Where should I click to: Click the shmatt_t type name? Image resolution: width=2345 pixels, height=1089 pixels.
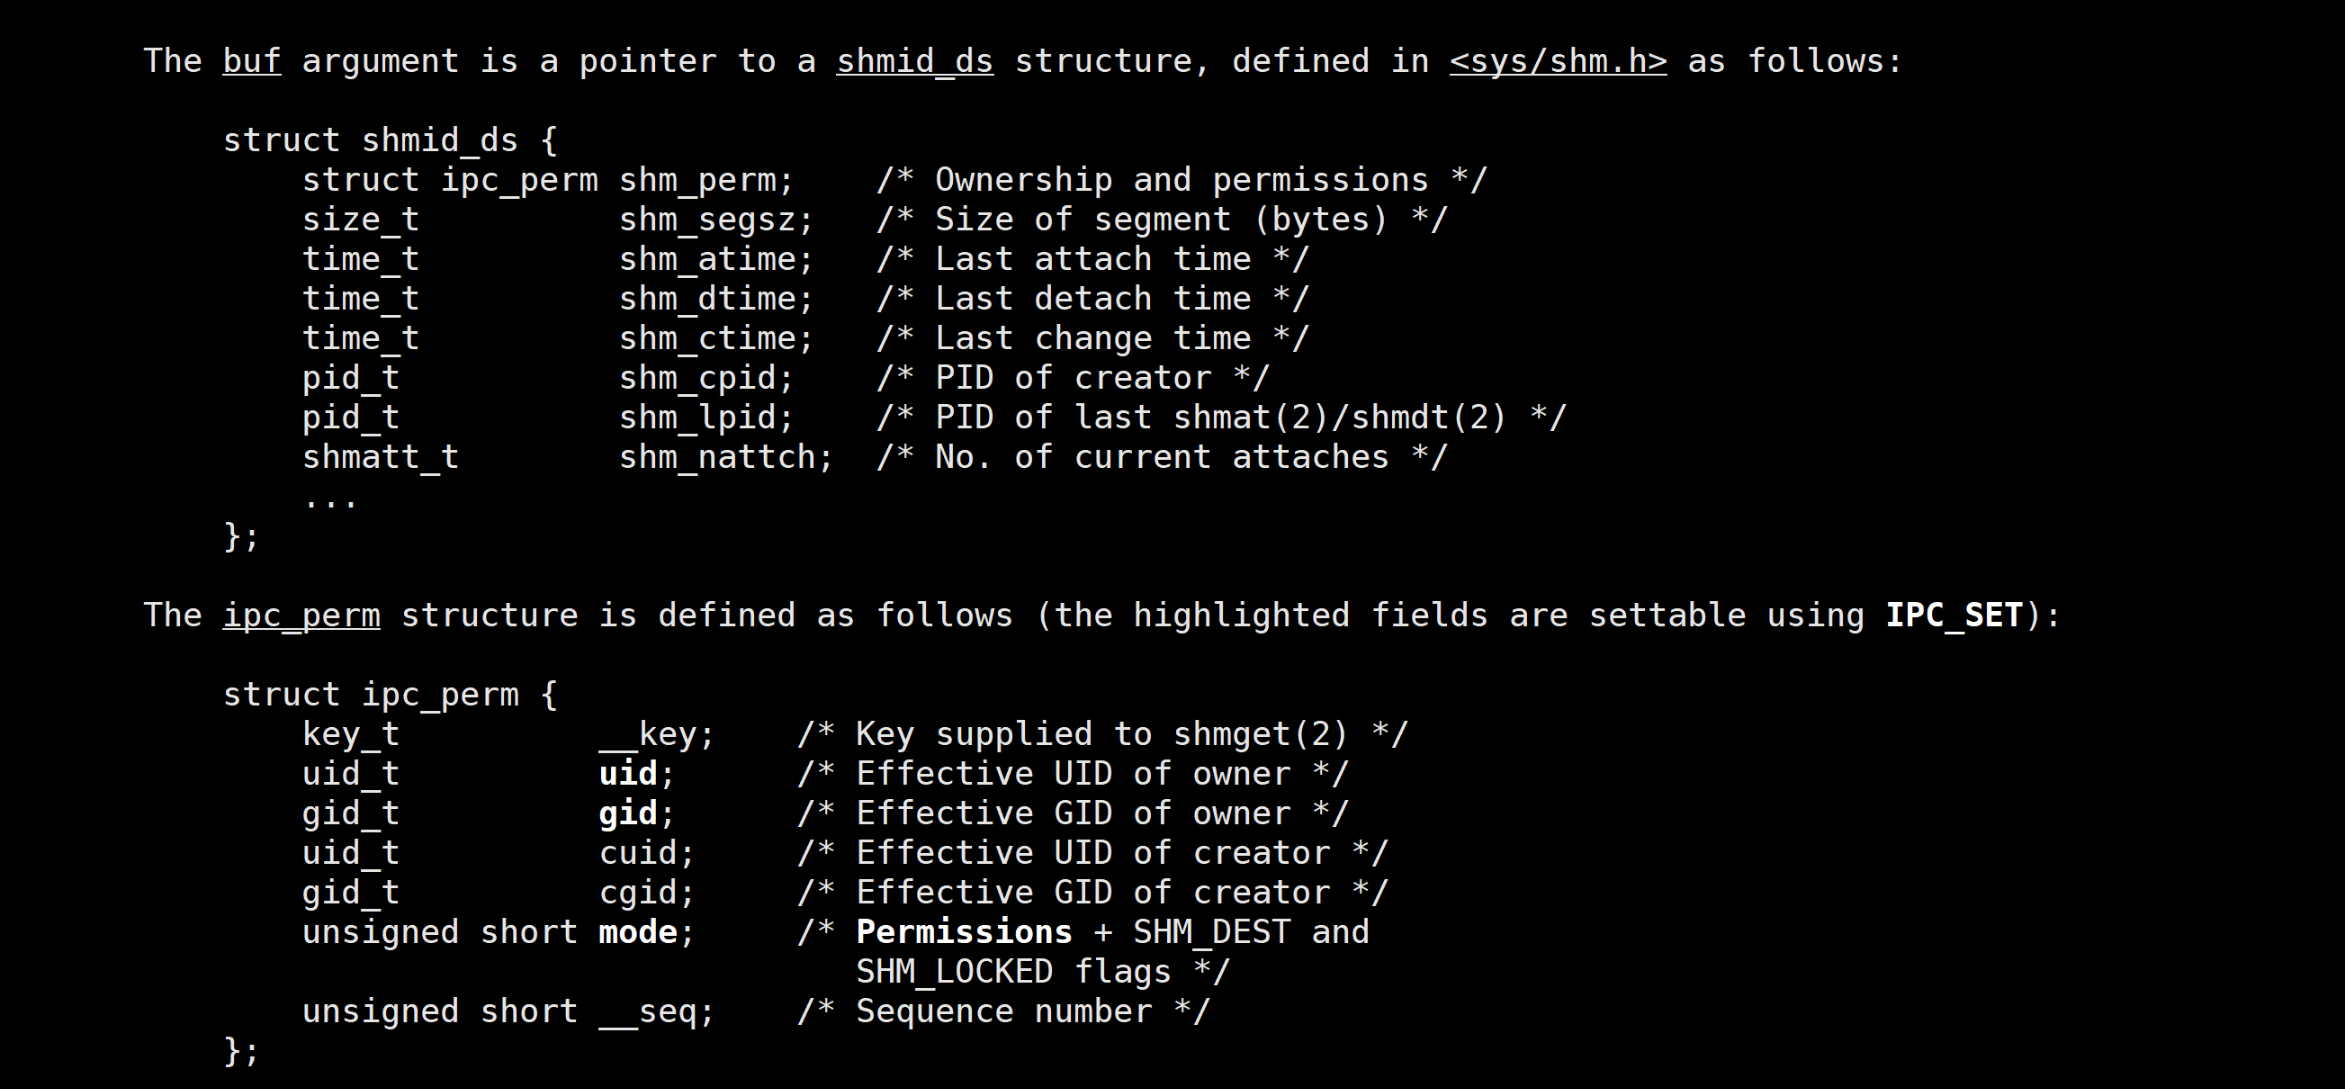(380, 458)
